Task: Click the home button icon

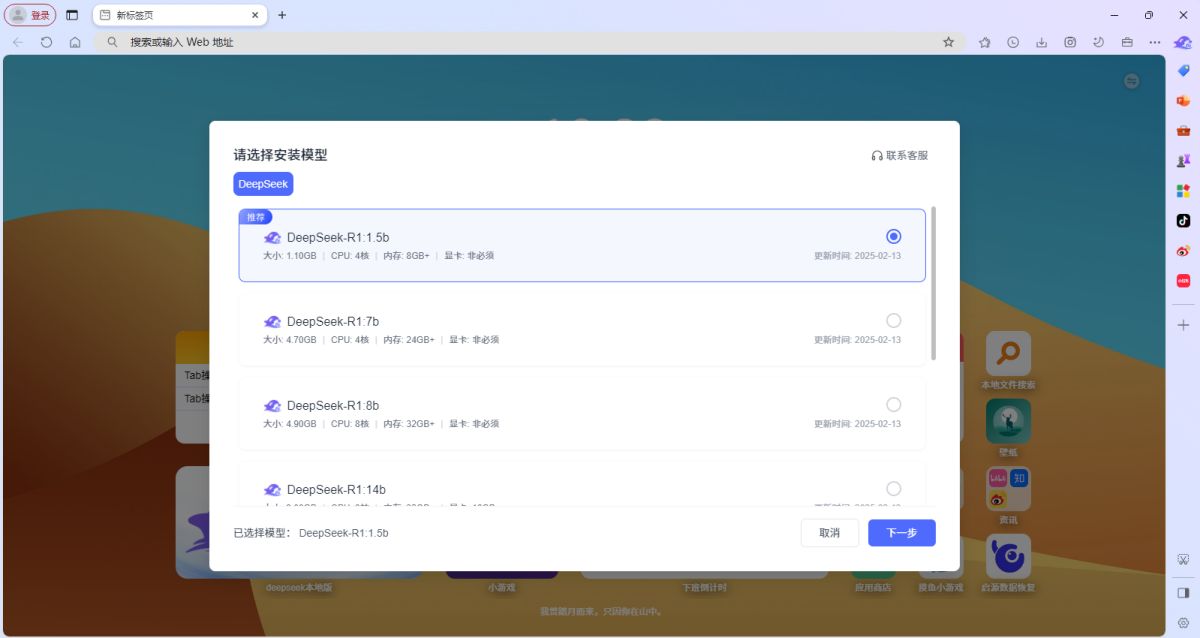Action: [75, 42]
